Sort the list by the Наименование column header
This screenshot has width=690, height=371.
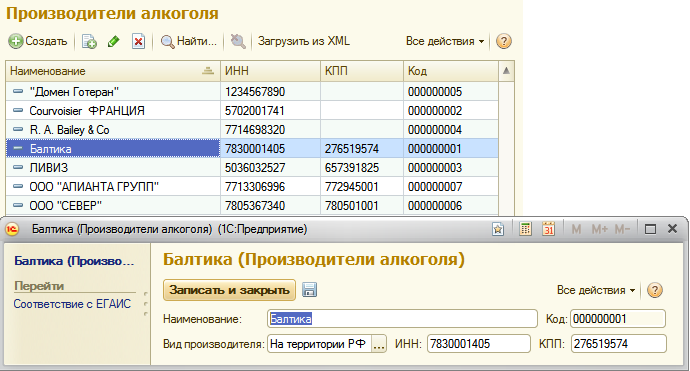[x=113, y=71]
